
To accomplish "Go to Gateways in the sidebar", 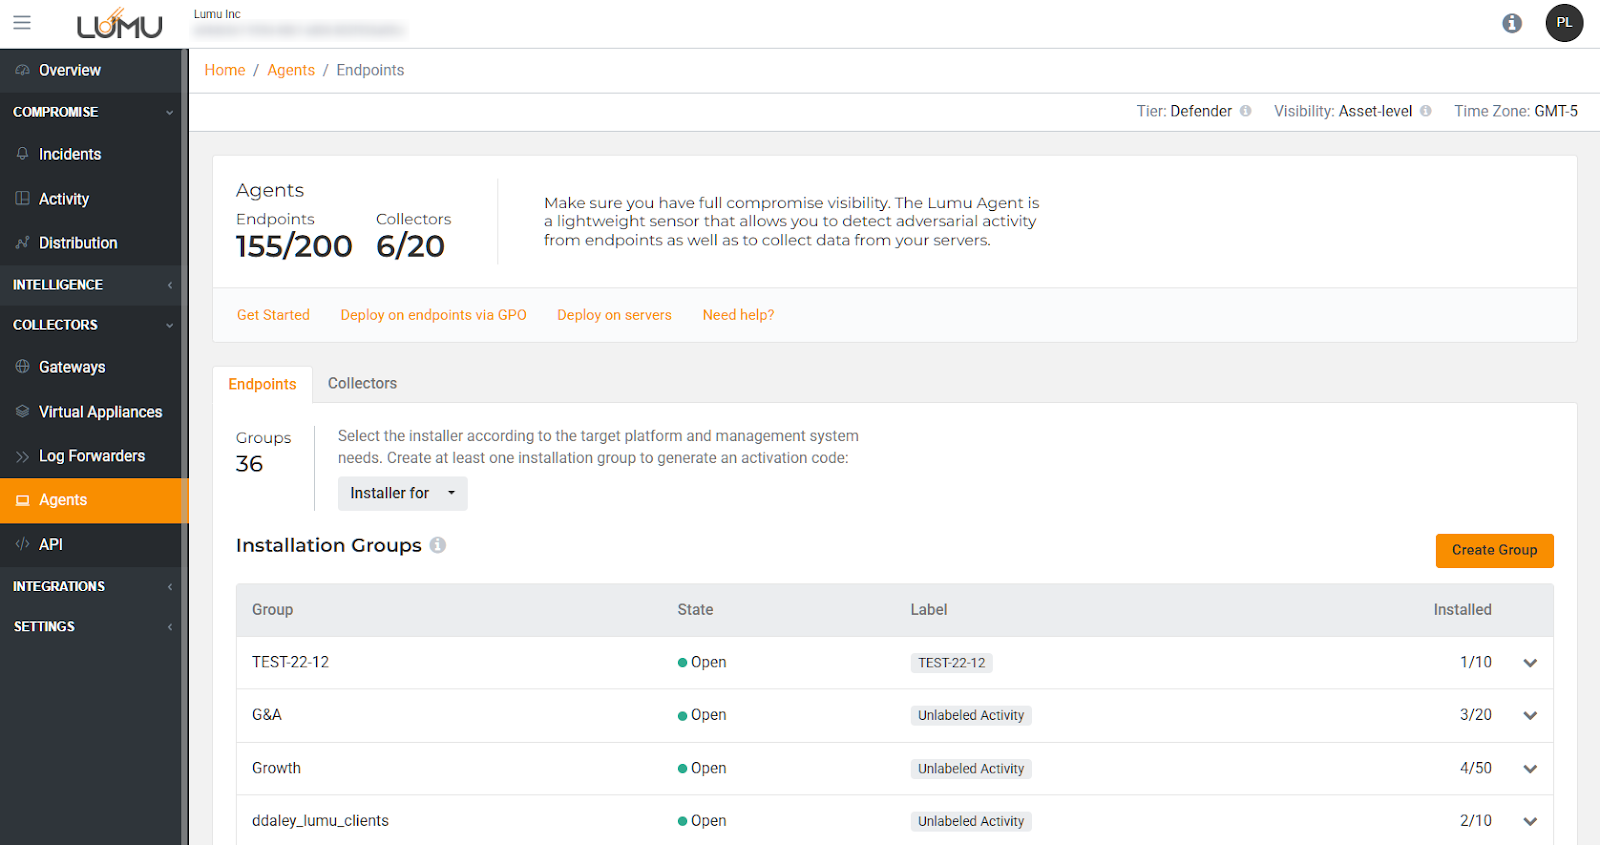I will [72, 367].
